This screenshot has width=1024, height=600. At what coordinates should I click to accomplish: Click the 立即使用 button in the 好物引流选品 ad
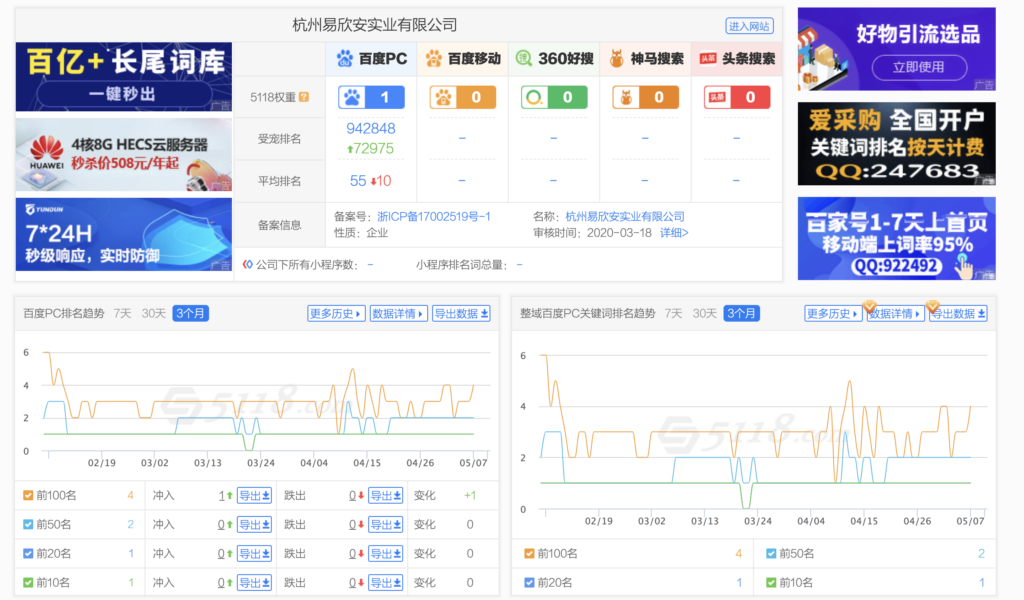(x=919, y=67)
